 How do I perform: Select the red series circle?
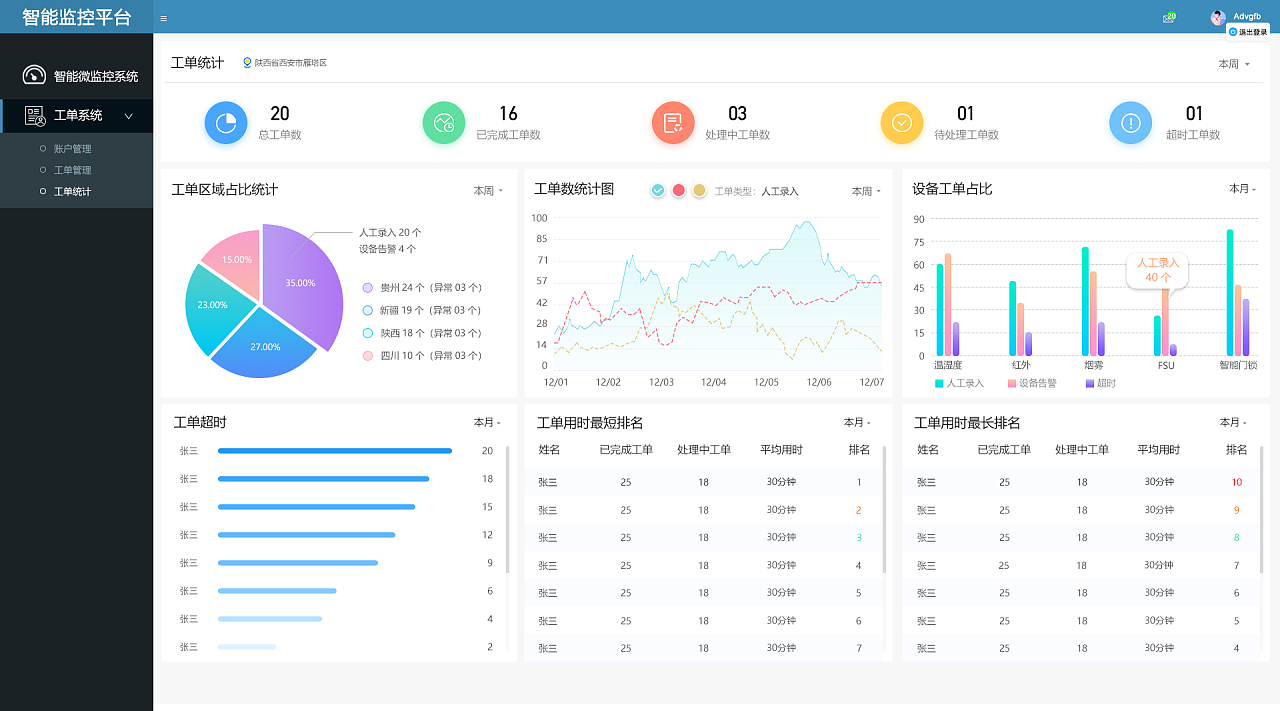[x=678, y=190]
